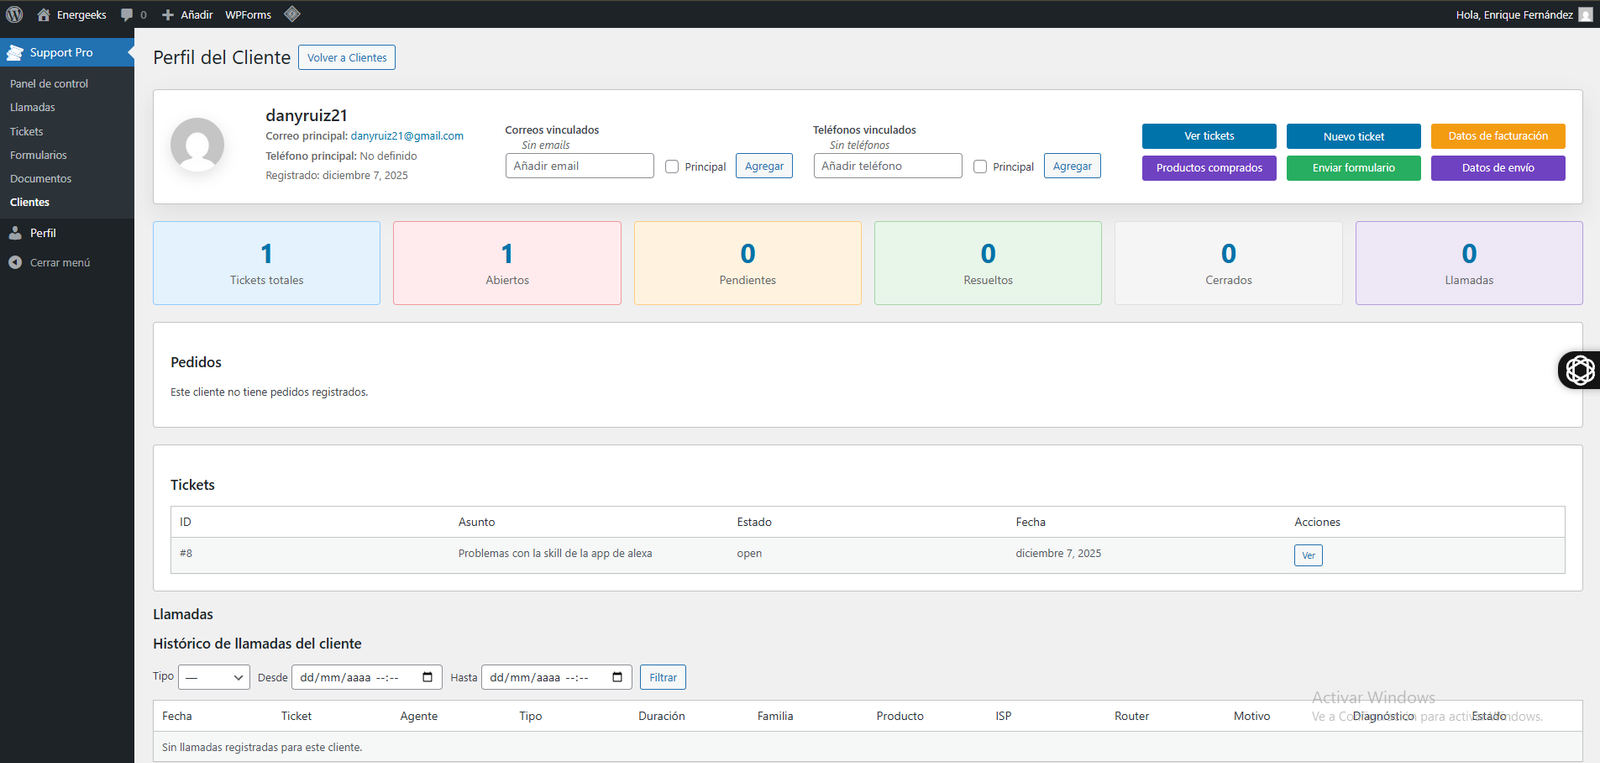Open Llamadas in the sidebar menu
This screenshot has height=763, width=1600.
click(33, 107)
